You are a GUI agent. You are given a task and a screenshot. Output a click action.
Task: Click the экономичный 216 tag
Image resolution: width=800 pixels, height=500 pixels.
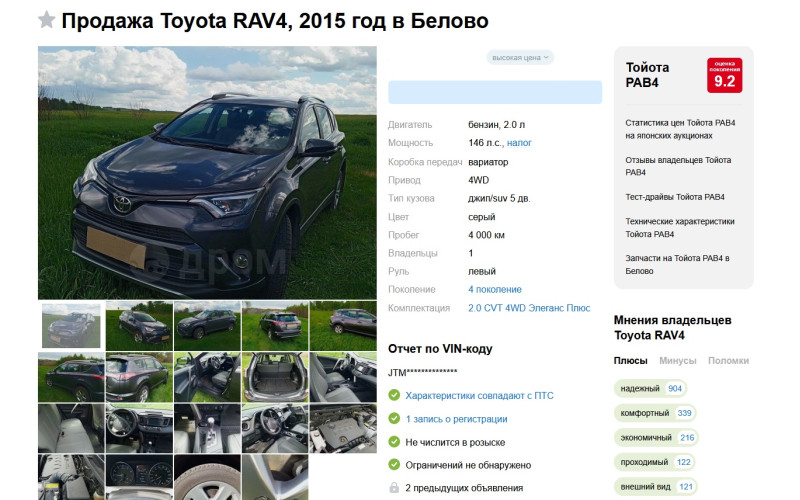[656, 437]
